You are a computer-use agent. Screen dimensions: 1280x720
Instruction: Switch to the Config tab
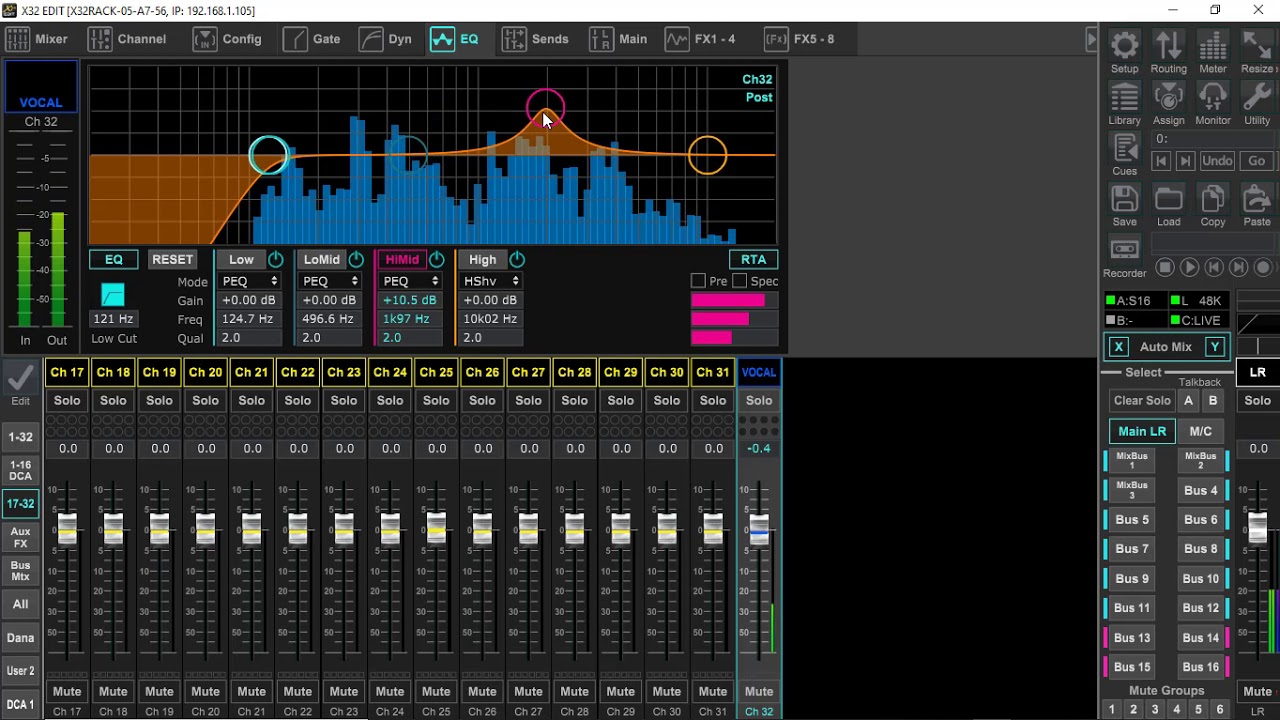click(x=227, y=39)
